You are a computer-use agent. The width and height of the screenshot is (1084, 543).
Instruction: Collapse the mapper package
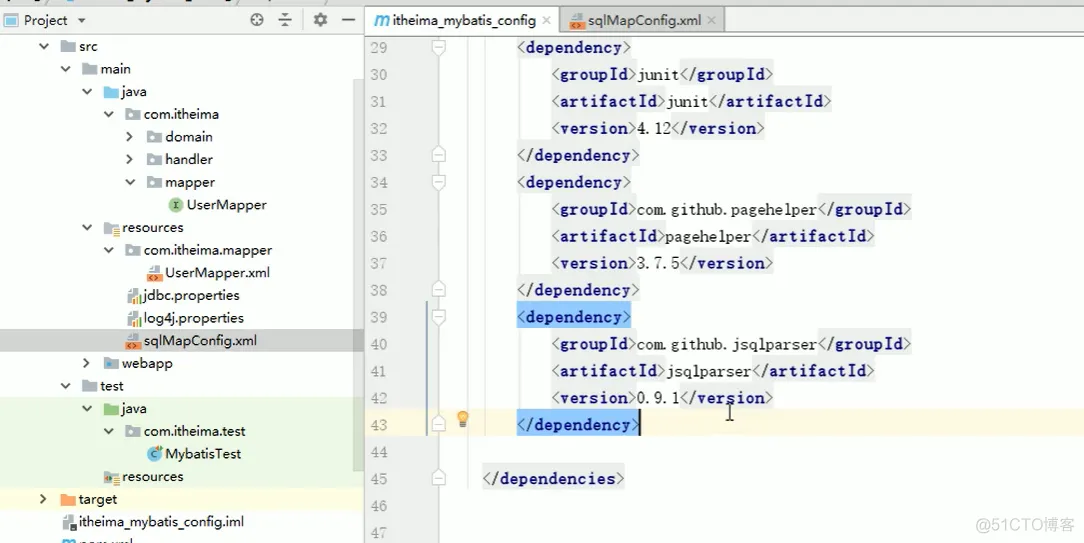130,183
